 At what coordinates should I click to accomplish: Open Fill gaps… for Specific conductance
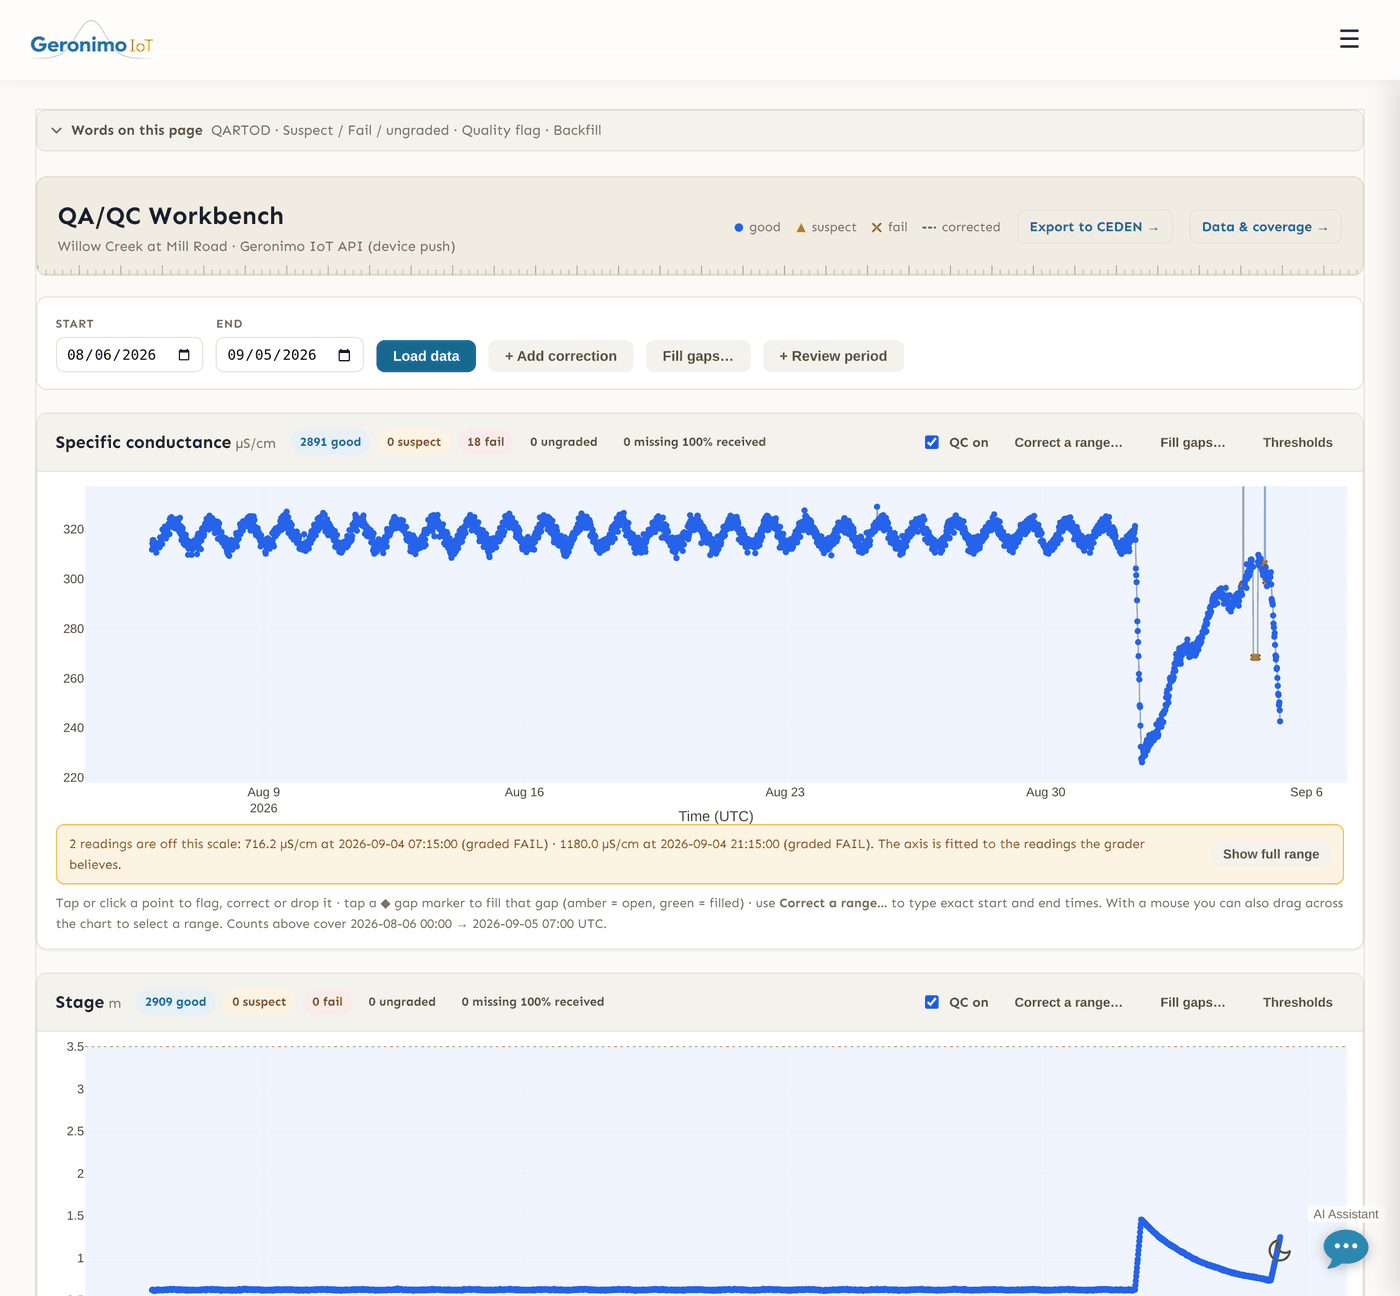[x=1192, y=442]
